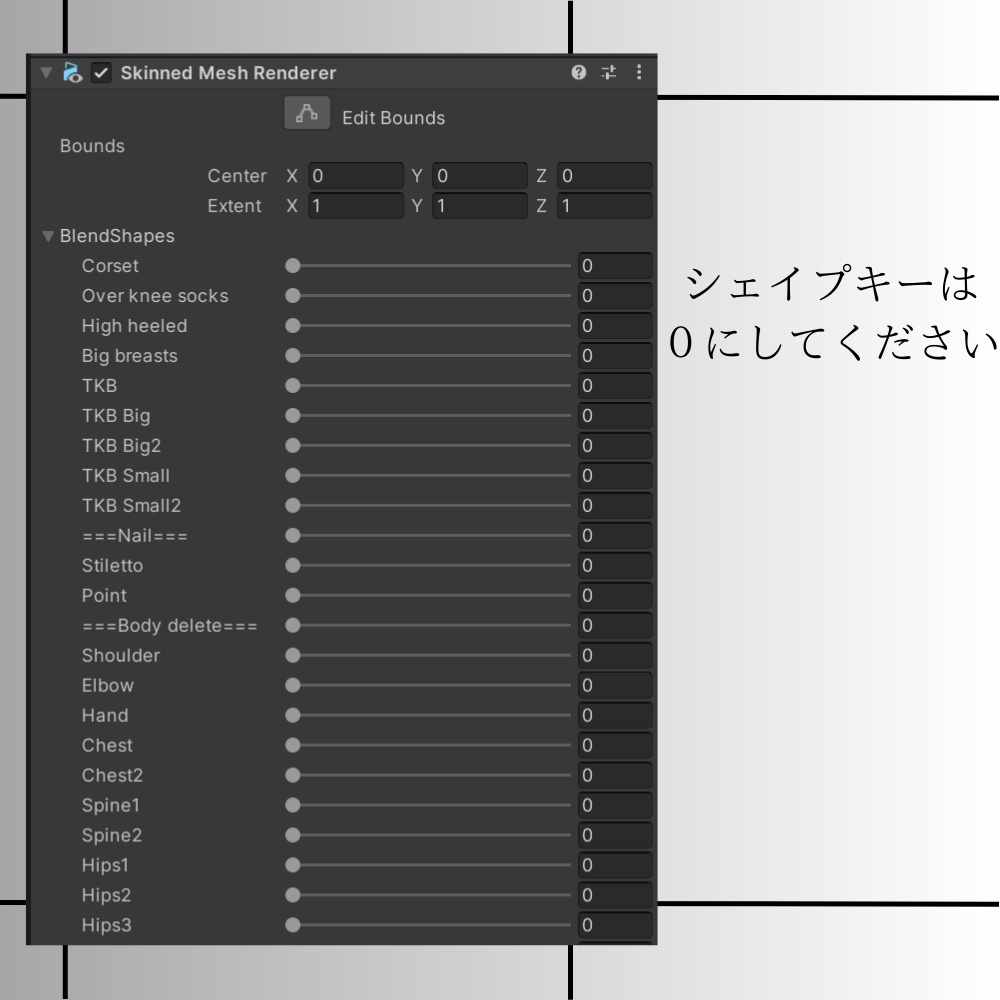Click the Center Y field
This screenshot has height=1000, width=1000.
[x=480, y=175]
